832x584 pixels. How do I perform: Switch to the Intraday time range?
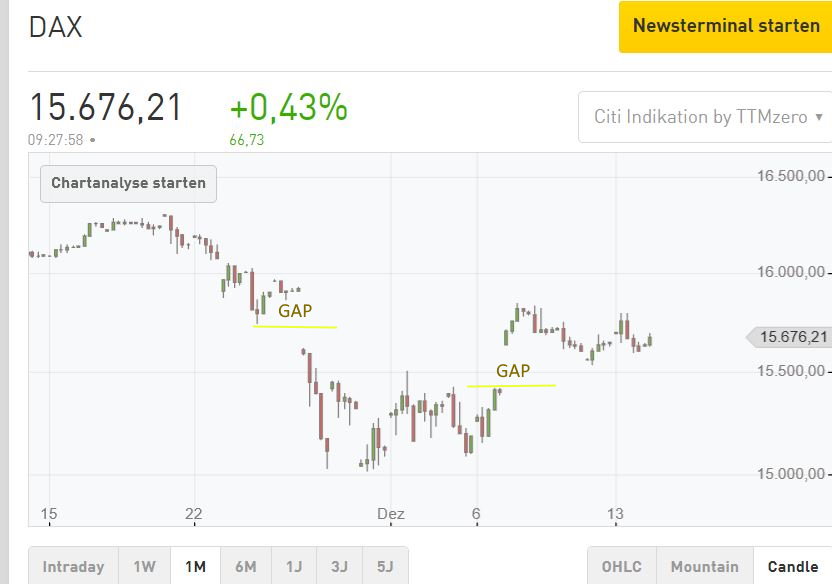(x=73, y=567)
